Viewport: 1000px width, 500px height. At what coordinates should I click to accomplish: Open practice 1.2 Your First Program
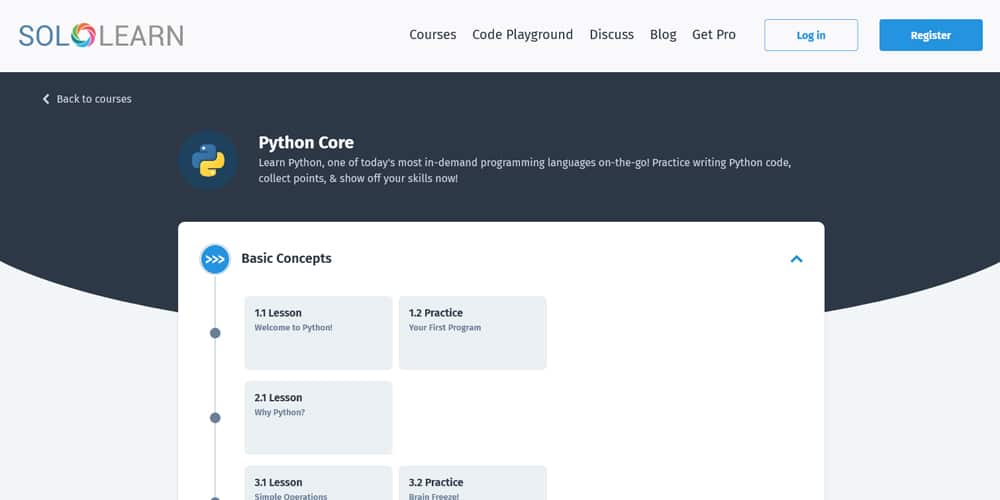472,332
